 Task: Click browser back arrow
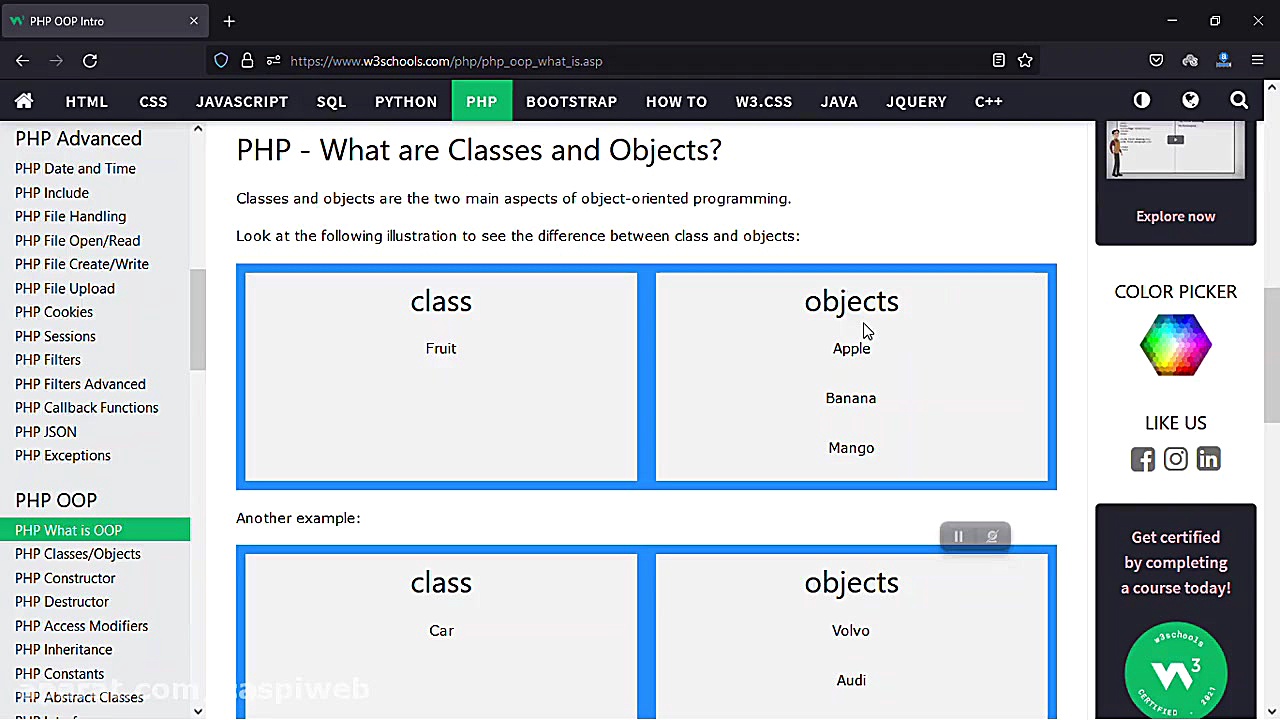[x=22, y=61]
